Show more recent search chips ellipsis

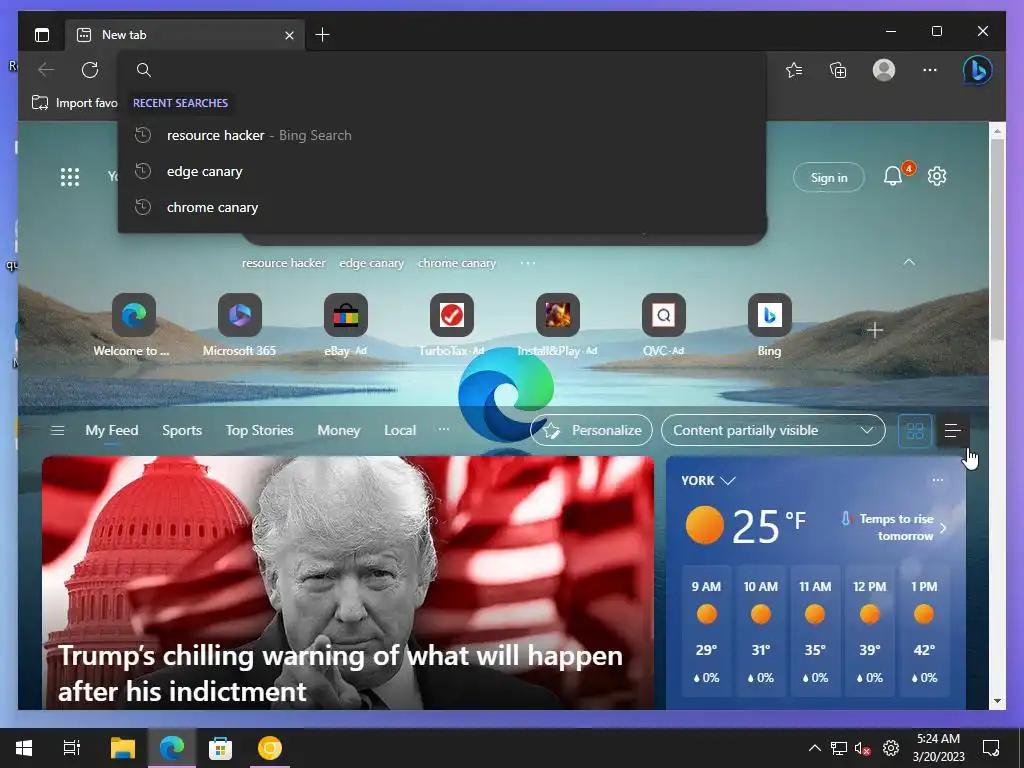528,263
